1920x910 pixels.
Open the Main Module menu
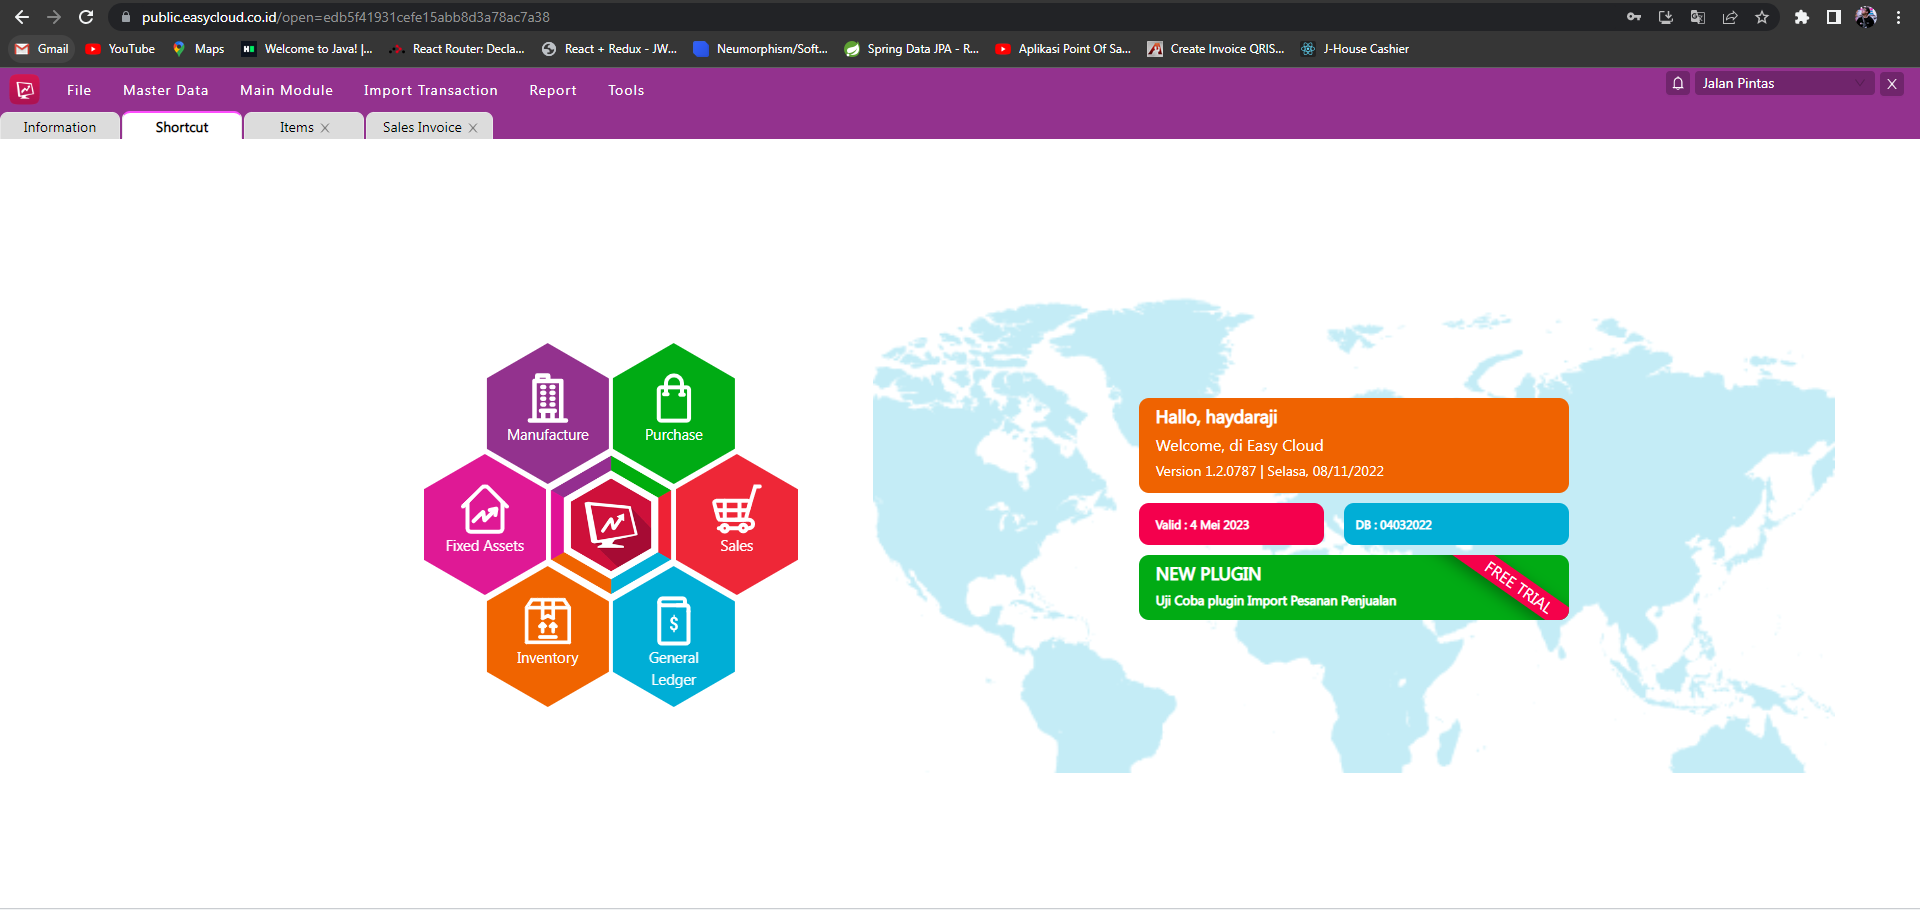pyautogui.click(x=286, y=90)
